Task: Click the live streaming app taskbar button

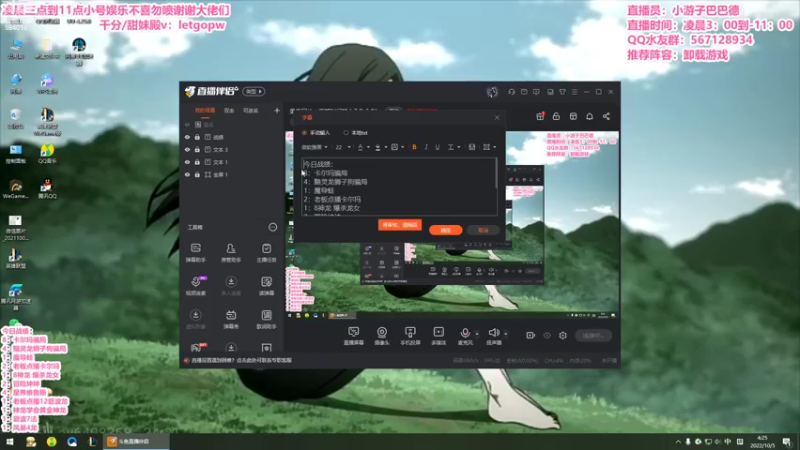Action: (137, 442)
